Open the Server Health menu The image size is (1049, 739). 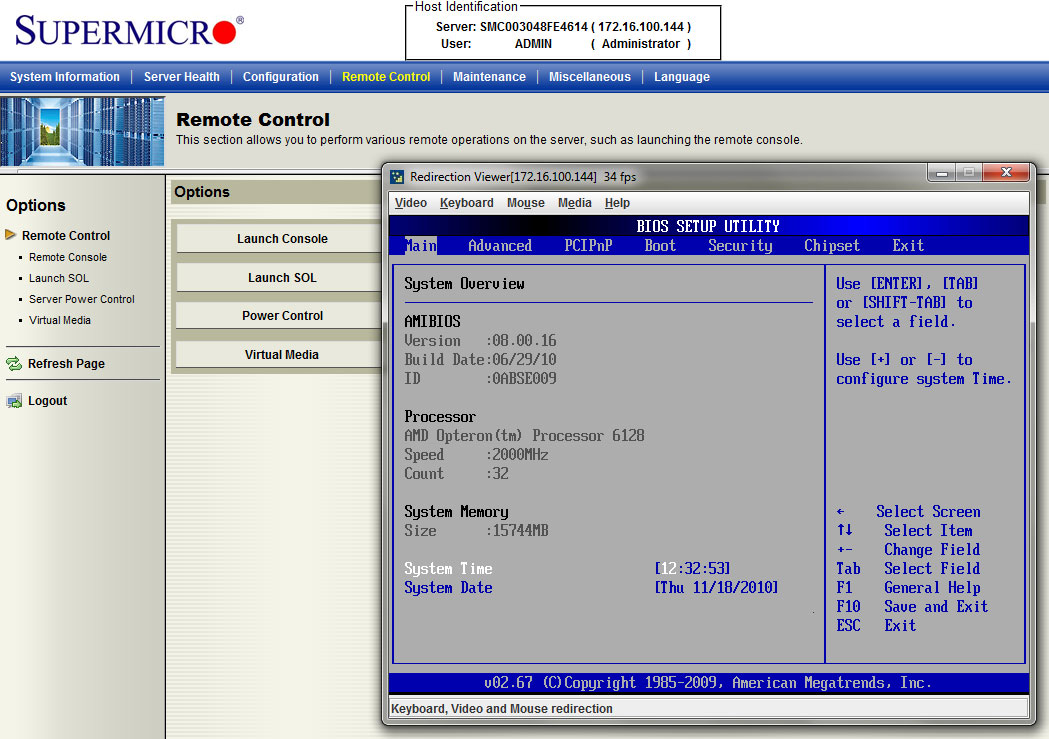pos(181,77)
